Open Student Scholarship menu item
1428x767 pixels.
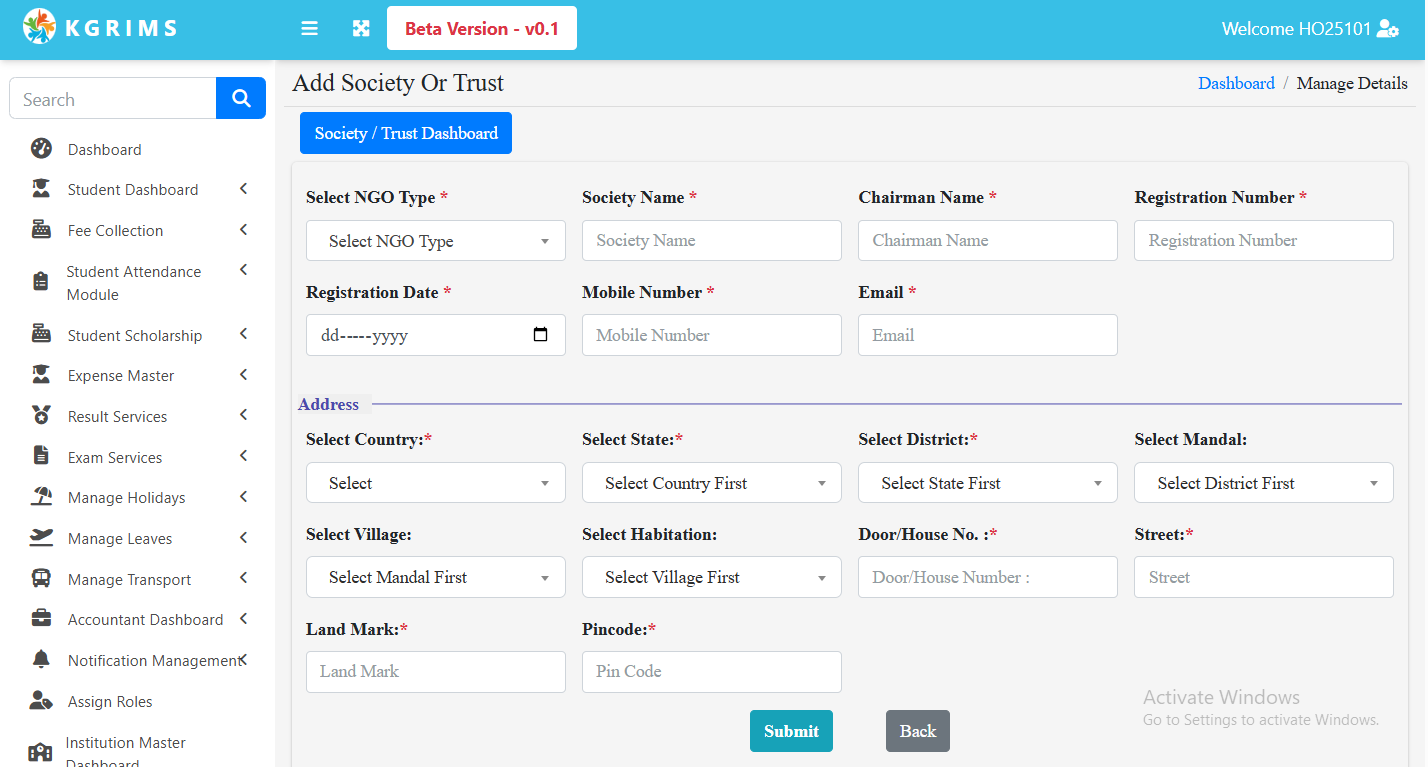click(x=135, y=335)
